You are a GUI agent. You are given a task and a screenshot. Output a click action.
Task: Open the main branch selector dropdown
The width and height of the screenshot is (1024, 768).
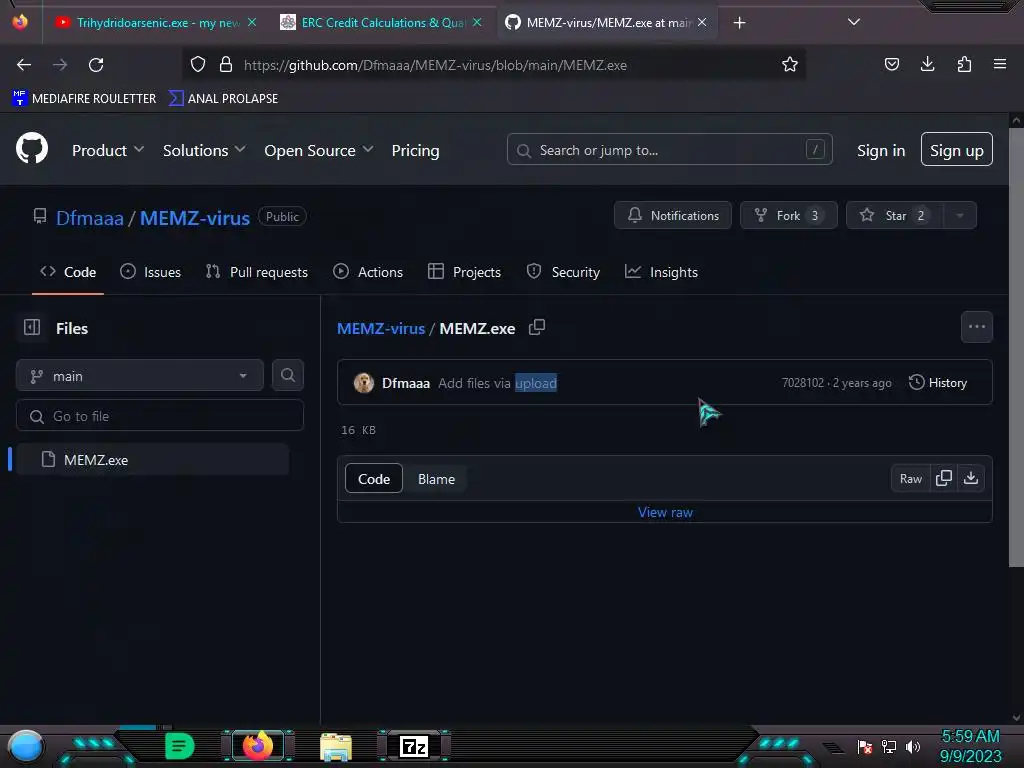pos(140,376)
